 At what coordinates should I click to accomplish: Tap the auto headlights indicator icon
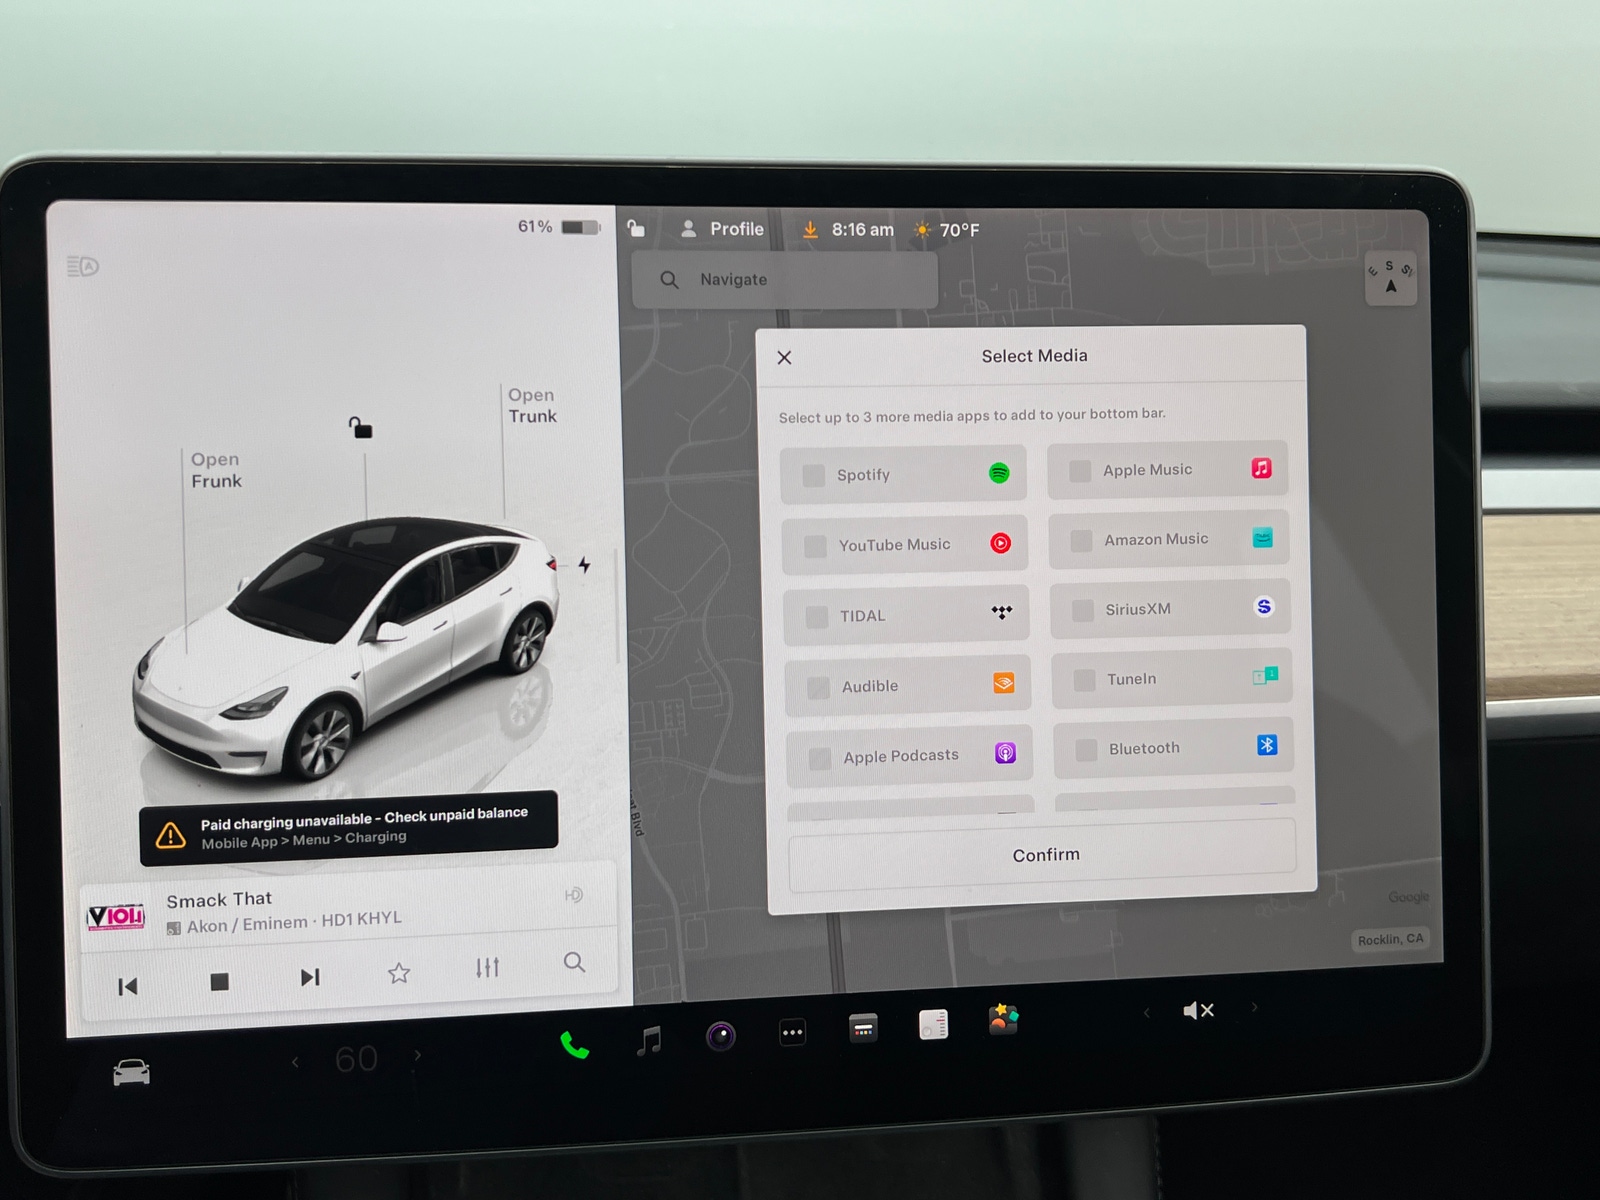[83, 266]
